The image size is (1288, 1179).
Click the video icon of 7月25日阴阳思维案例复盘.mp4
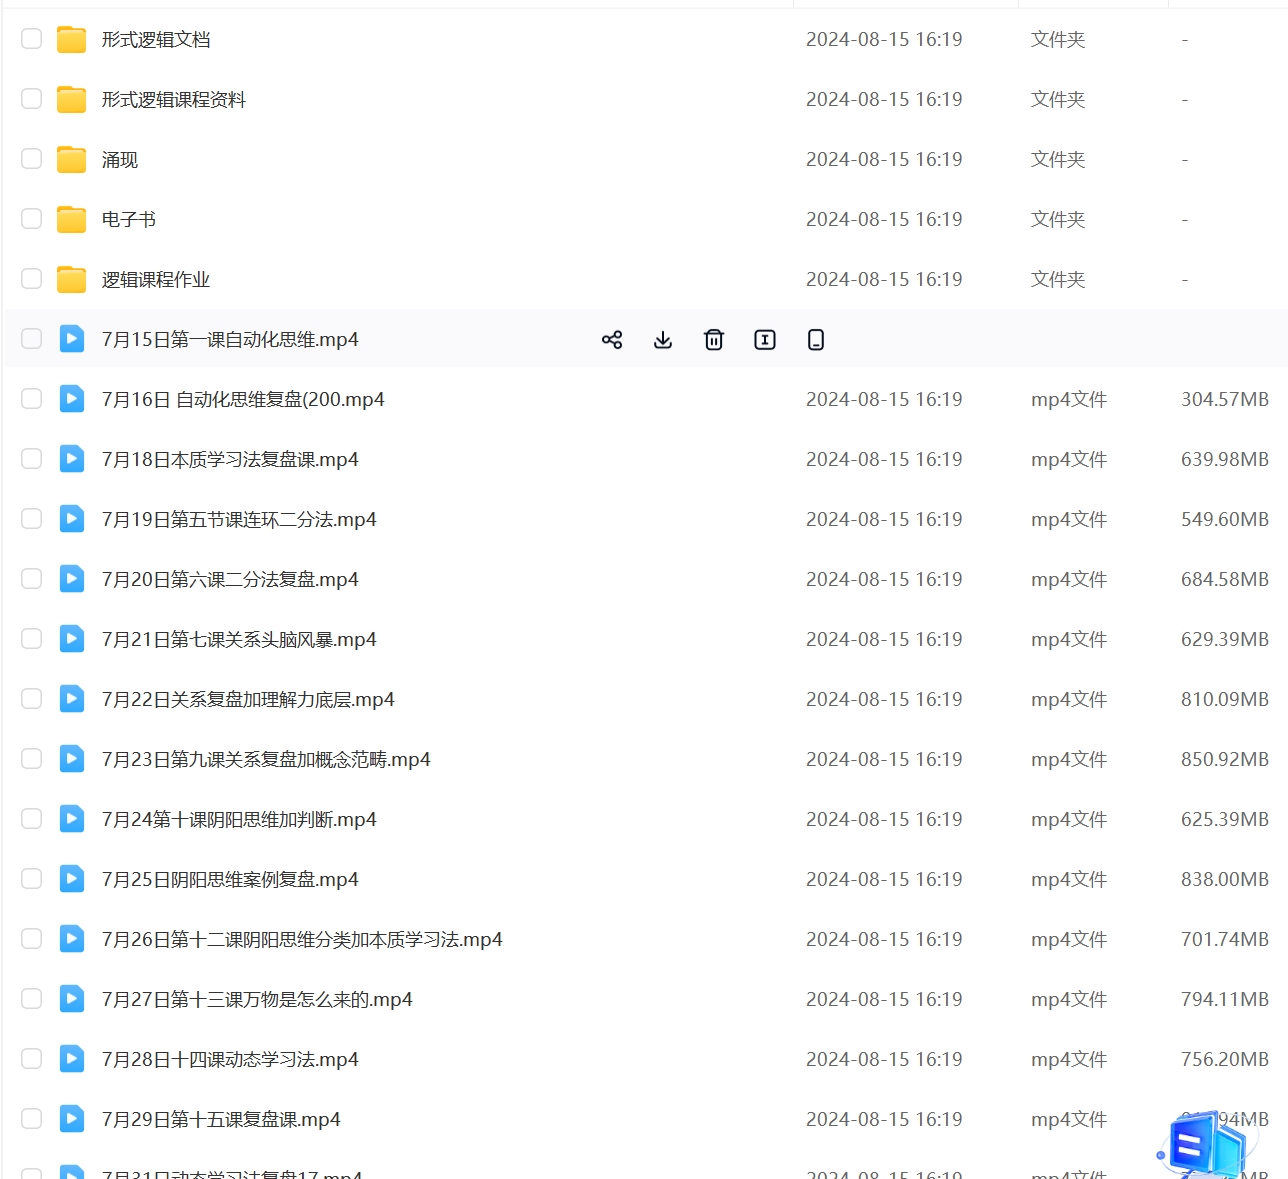[x=71, y=879]
